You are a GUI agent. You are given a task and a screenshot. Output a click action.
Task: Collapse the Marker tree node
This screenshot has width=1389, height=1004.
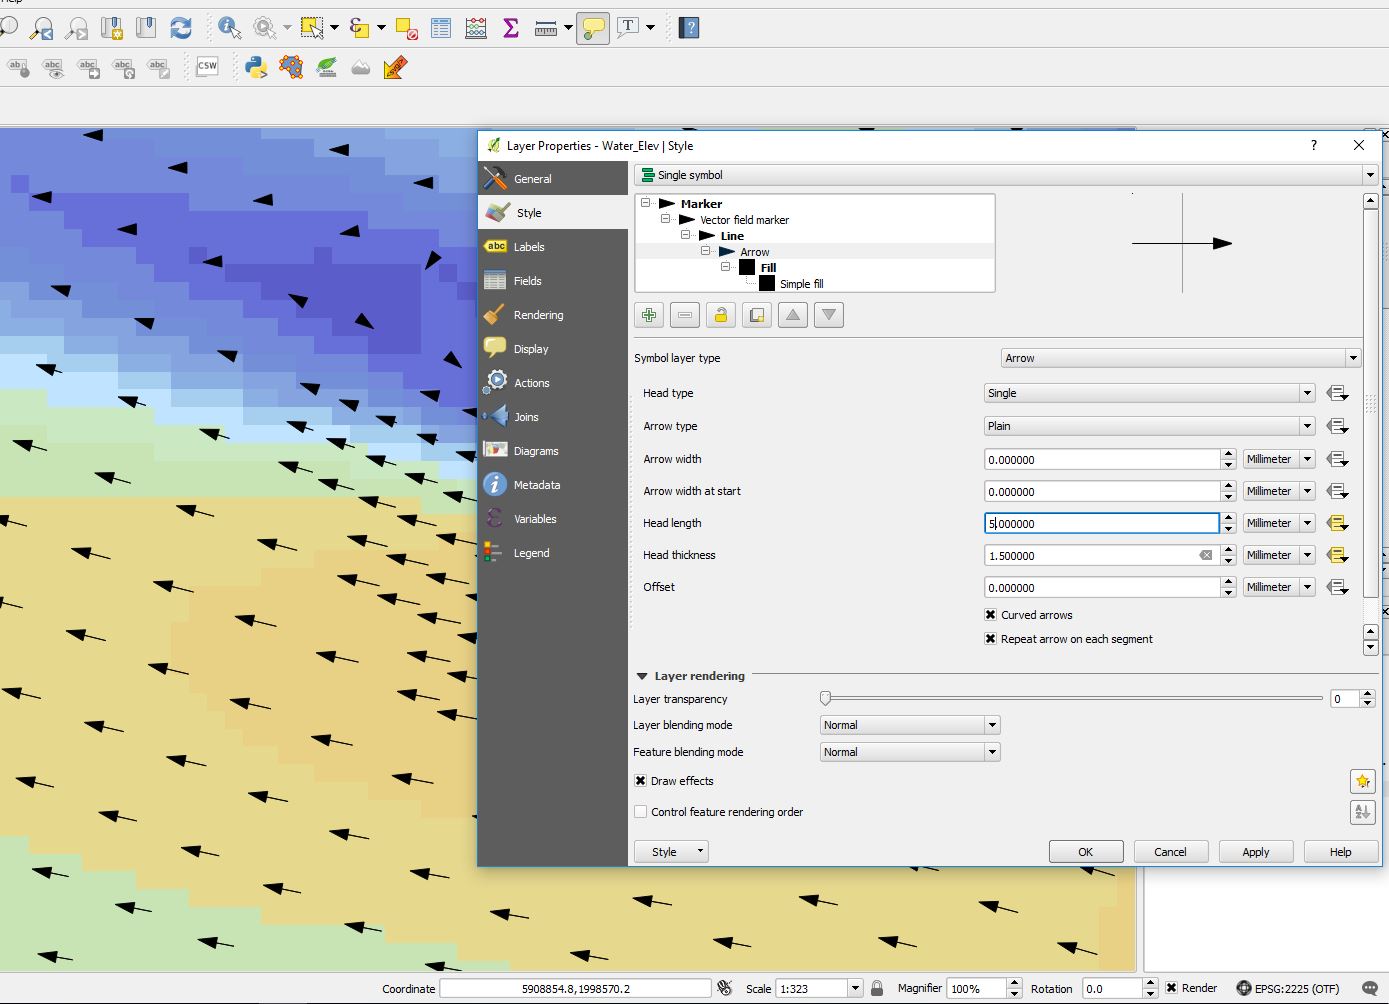[x=646, y=203]
